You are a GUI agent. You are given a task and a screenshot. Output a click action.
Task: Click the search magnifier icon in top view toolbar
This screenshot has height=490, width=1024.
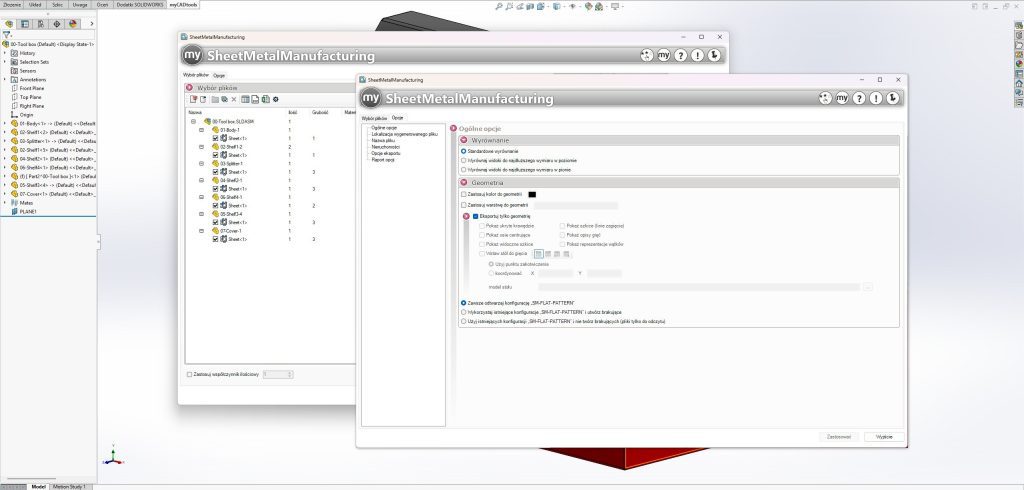click(x=499, y=7)
